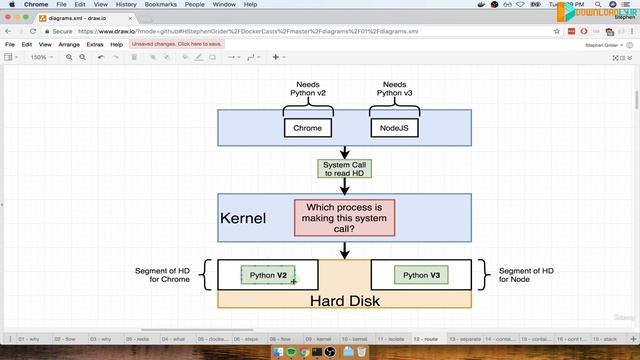The height and width of the screenshot is (360, 640).
Task: Click the Segment of HD for Node text
Action: tap(526, 275)
